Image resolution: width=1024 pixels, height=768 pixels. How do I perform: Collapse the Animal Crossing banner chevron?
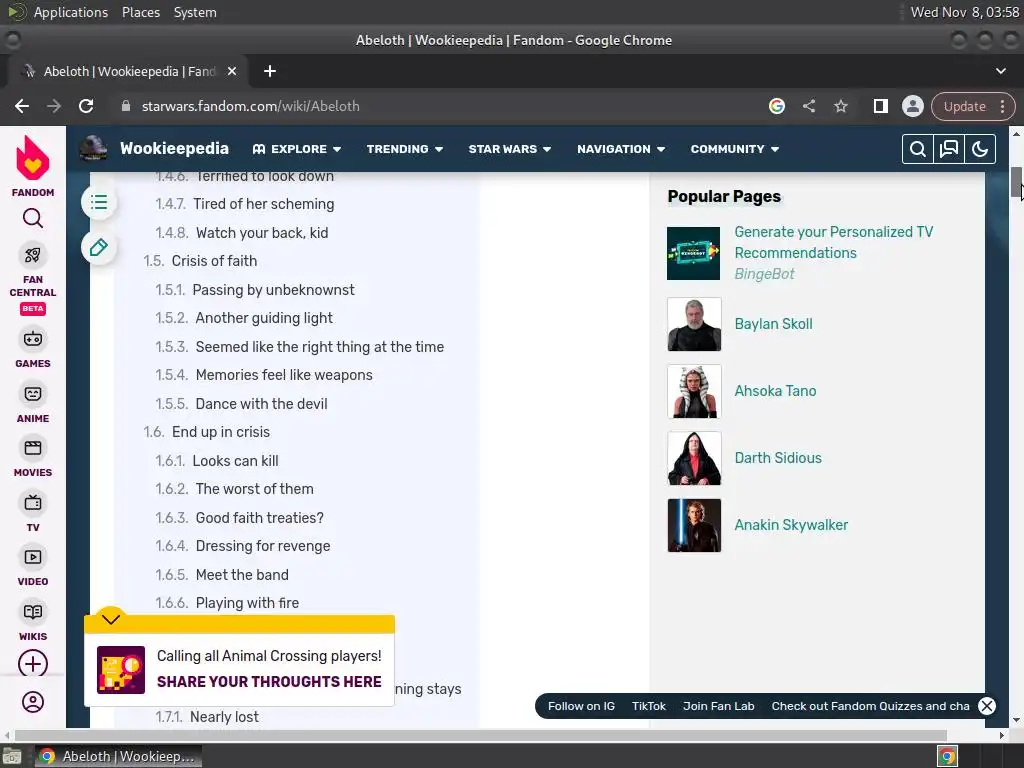pos(111,619)
